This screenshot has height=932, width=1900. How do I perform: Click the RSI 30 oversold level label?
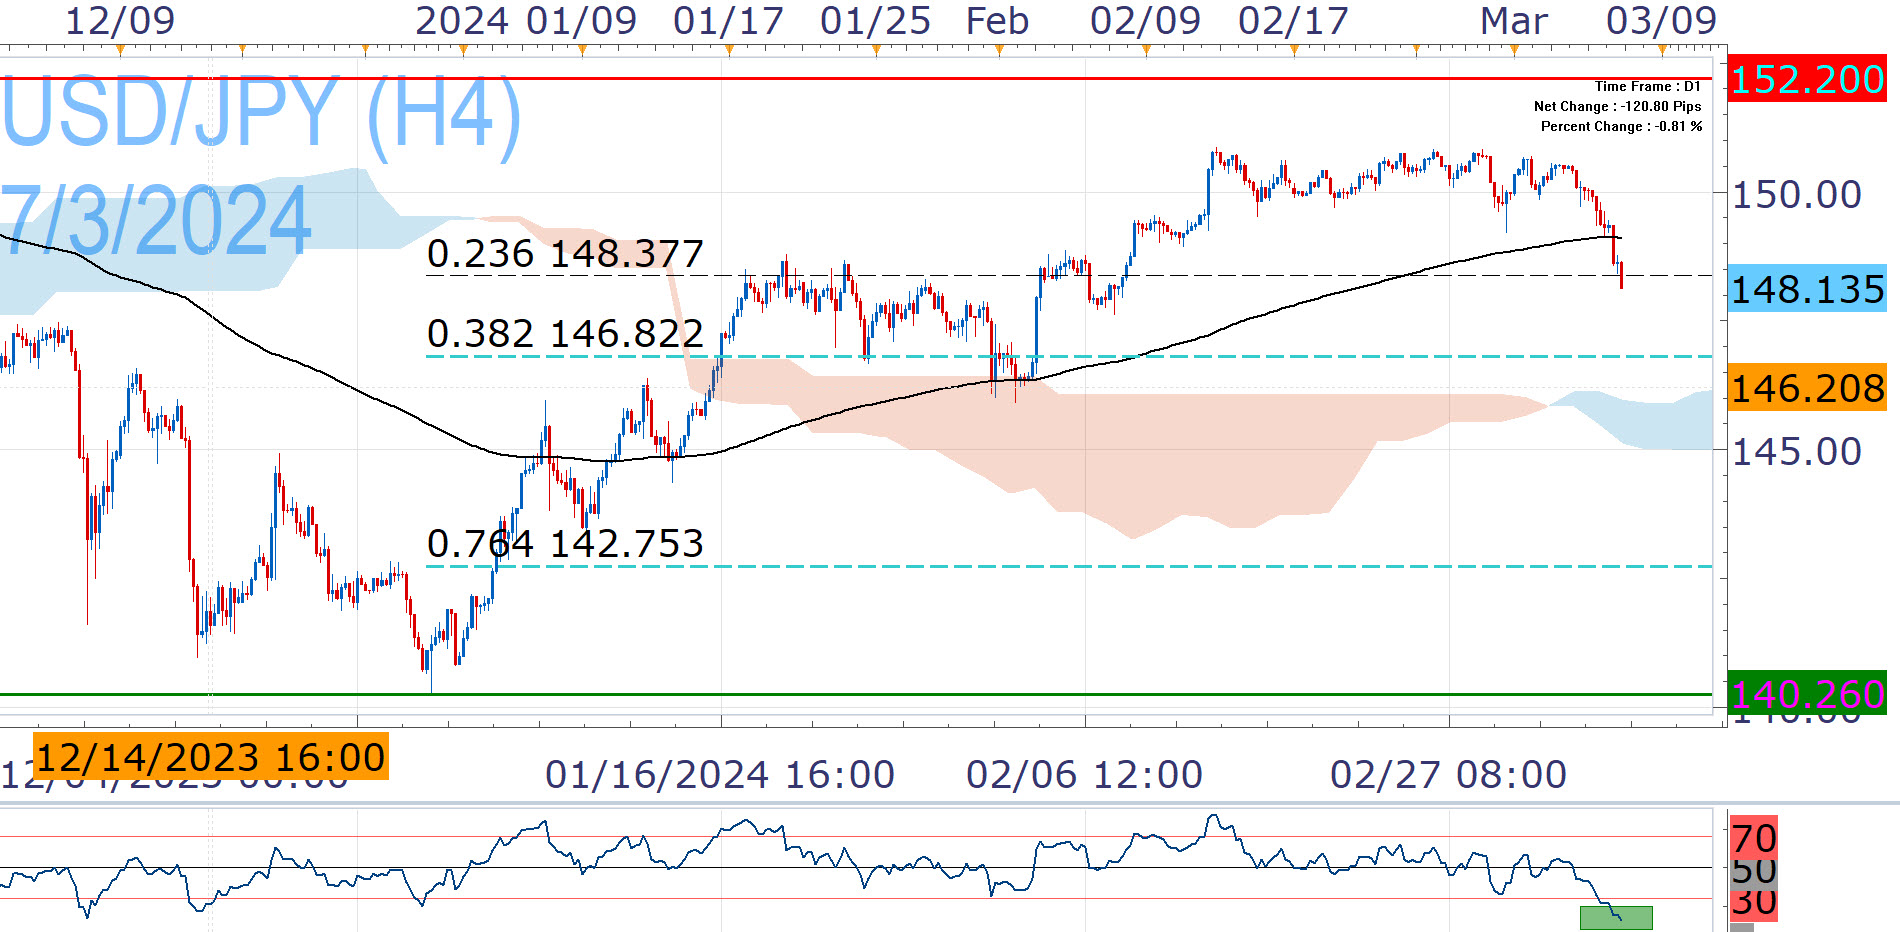(1753, 902)
